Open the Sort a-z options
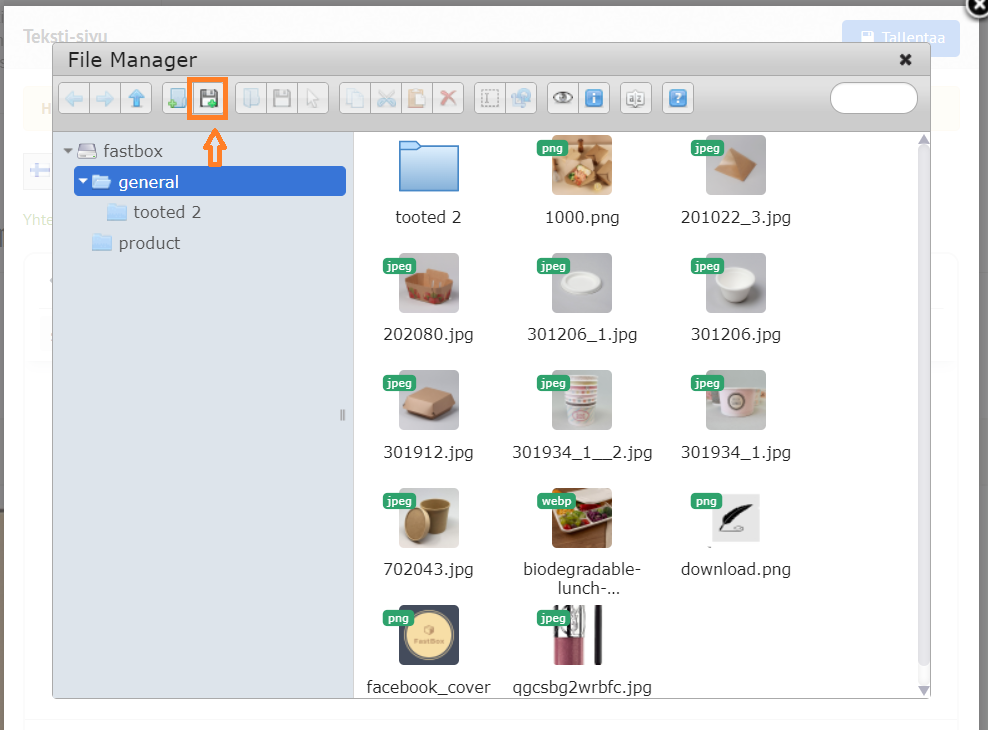 pyautogui.click(x=636, y=98)
